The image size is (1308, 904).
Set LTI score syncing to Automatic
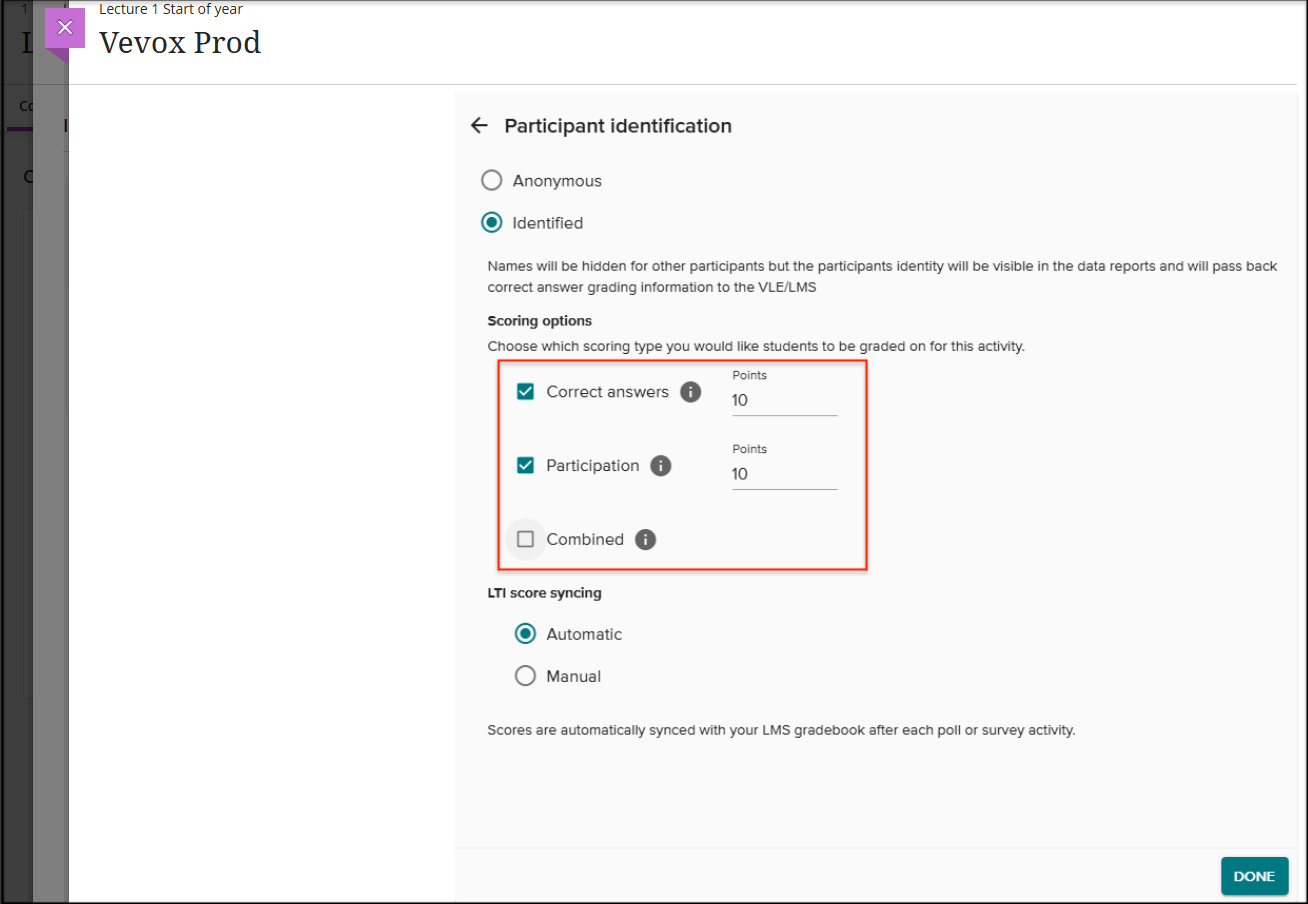tap(525, 634)
